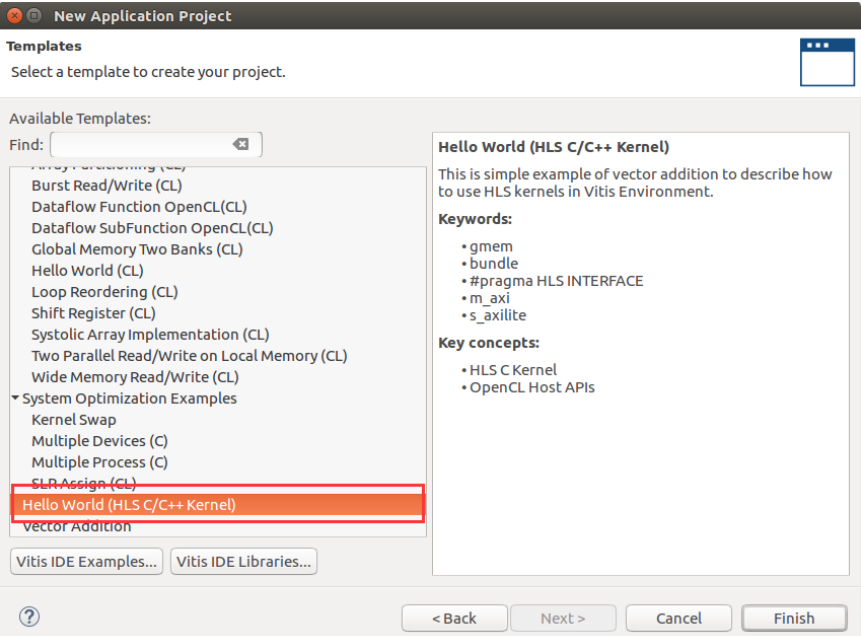Select the Burst Read/Write (CL) template
Image resolution: width=861 pixels, height=636 pixels.
(107, 185)
